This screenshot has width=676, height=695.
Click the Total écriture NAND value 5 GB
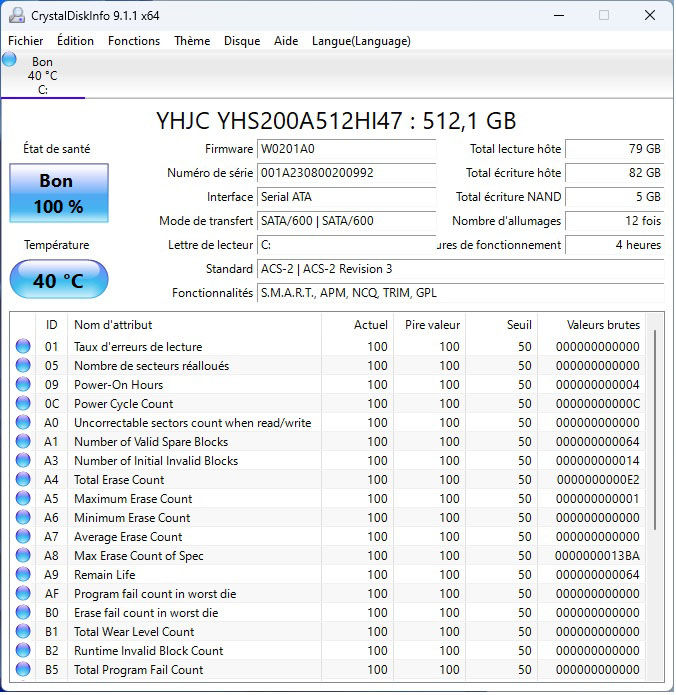point(615,197)
